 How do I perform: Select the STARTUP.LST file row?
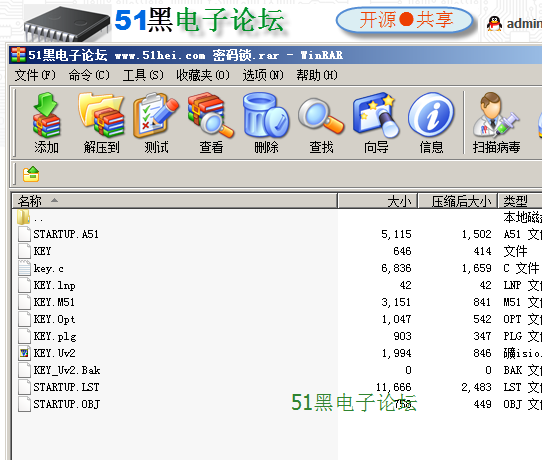pos(66,387)
